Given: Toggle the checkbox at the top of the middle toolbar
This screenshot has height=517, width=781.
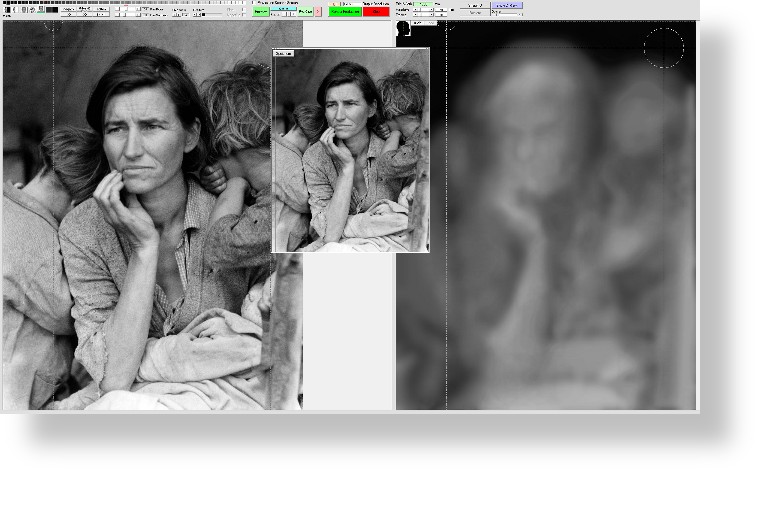Looking at the screenshot, I should click(x=254, y=3).
